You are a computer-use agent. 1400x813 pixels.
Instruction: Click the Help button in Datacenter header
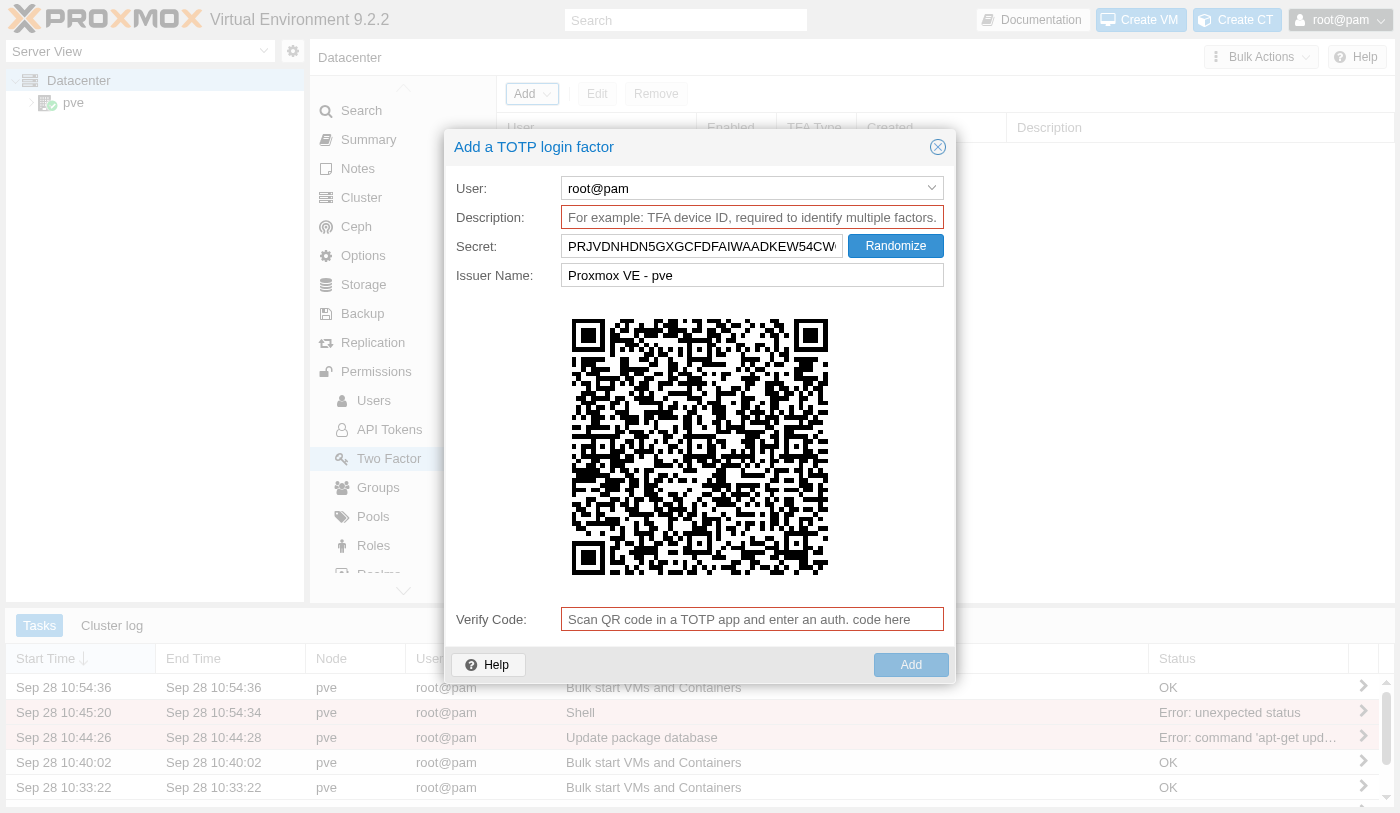1357,57
